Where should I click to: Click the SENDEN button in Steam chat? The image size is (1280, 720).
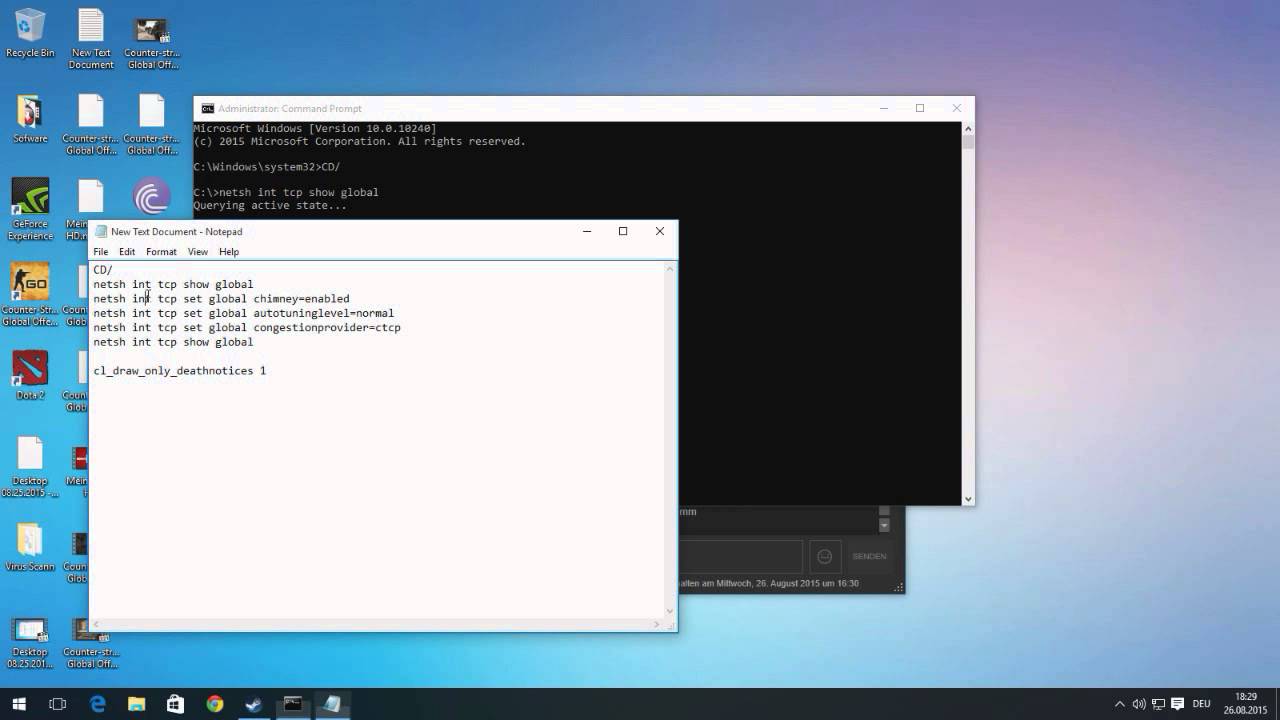point(869,556)
